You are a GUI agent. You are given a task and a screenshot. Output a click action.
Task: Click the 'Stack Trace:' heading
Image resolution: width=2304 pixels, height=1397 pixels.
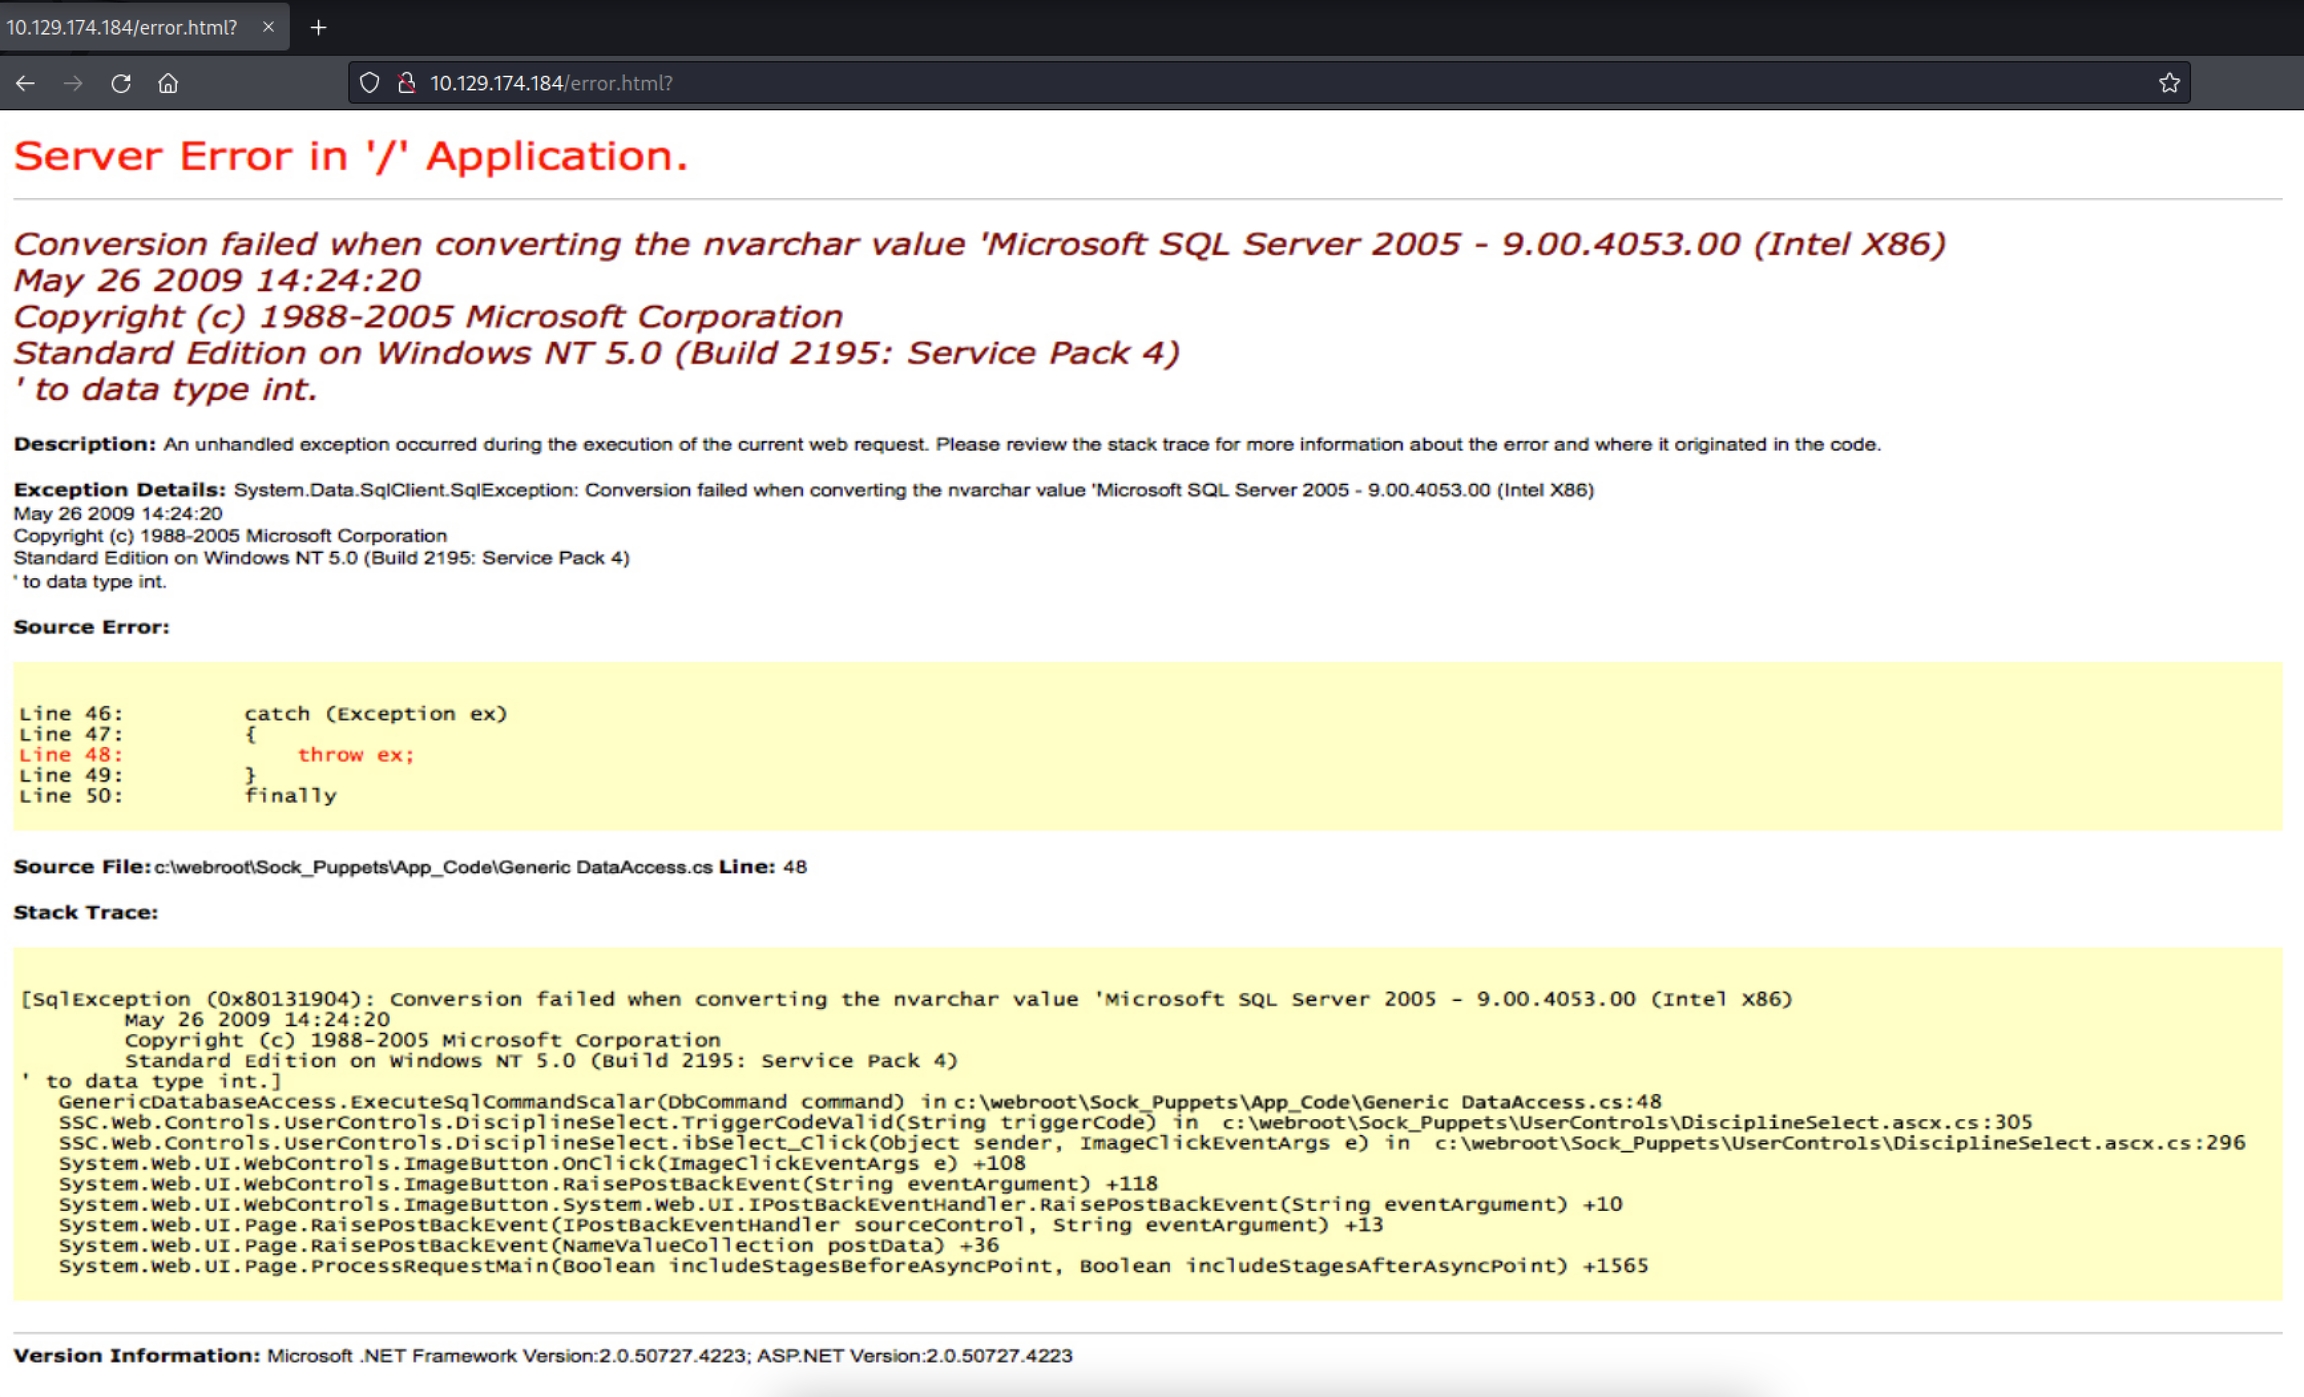tap(85, 912)
